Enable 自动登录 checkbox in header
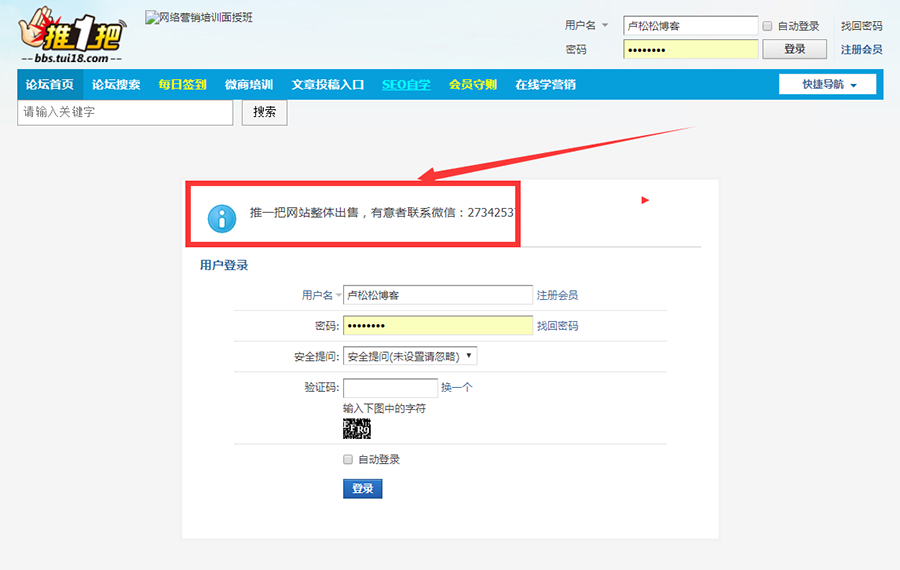 [x=767, y=27]
